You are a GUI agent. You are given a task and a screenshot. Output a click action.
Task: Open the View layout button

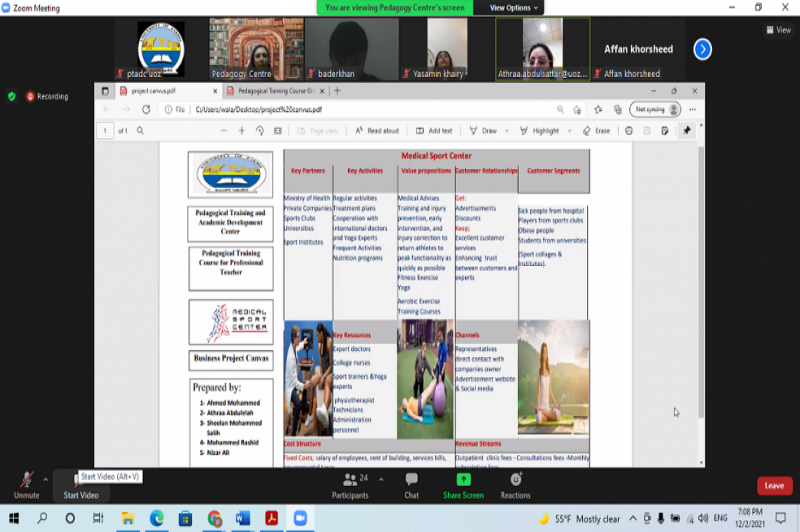777,30
